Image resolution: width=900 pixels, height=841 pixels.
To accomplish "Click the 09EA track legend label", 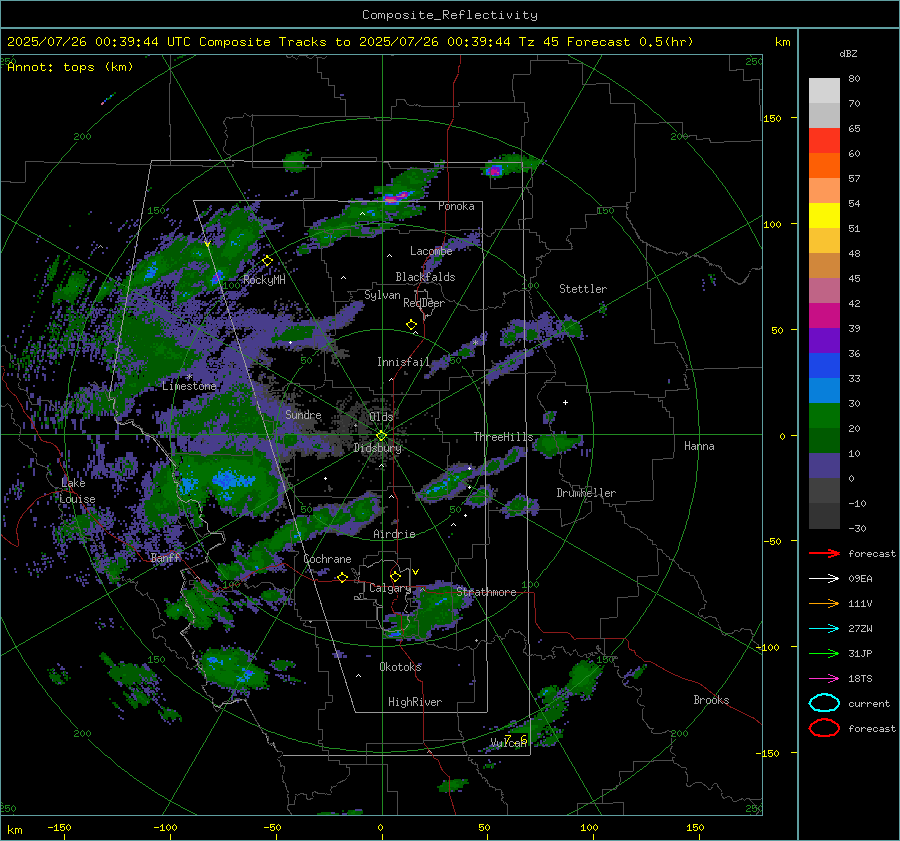I will [x=860, y=579].
